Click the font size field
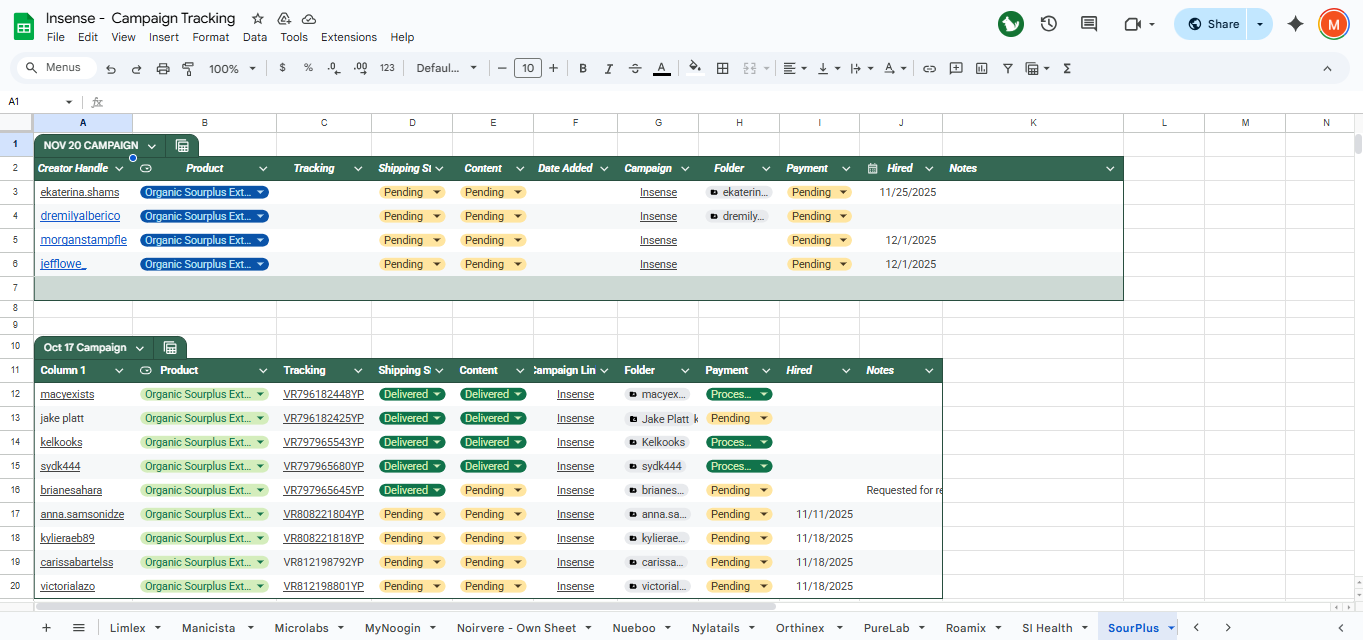The image size is (1363, 640). coord(528,68)
